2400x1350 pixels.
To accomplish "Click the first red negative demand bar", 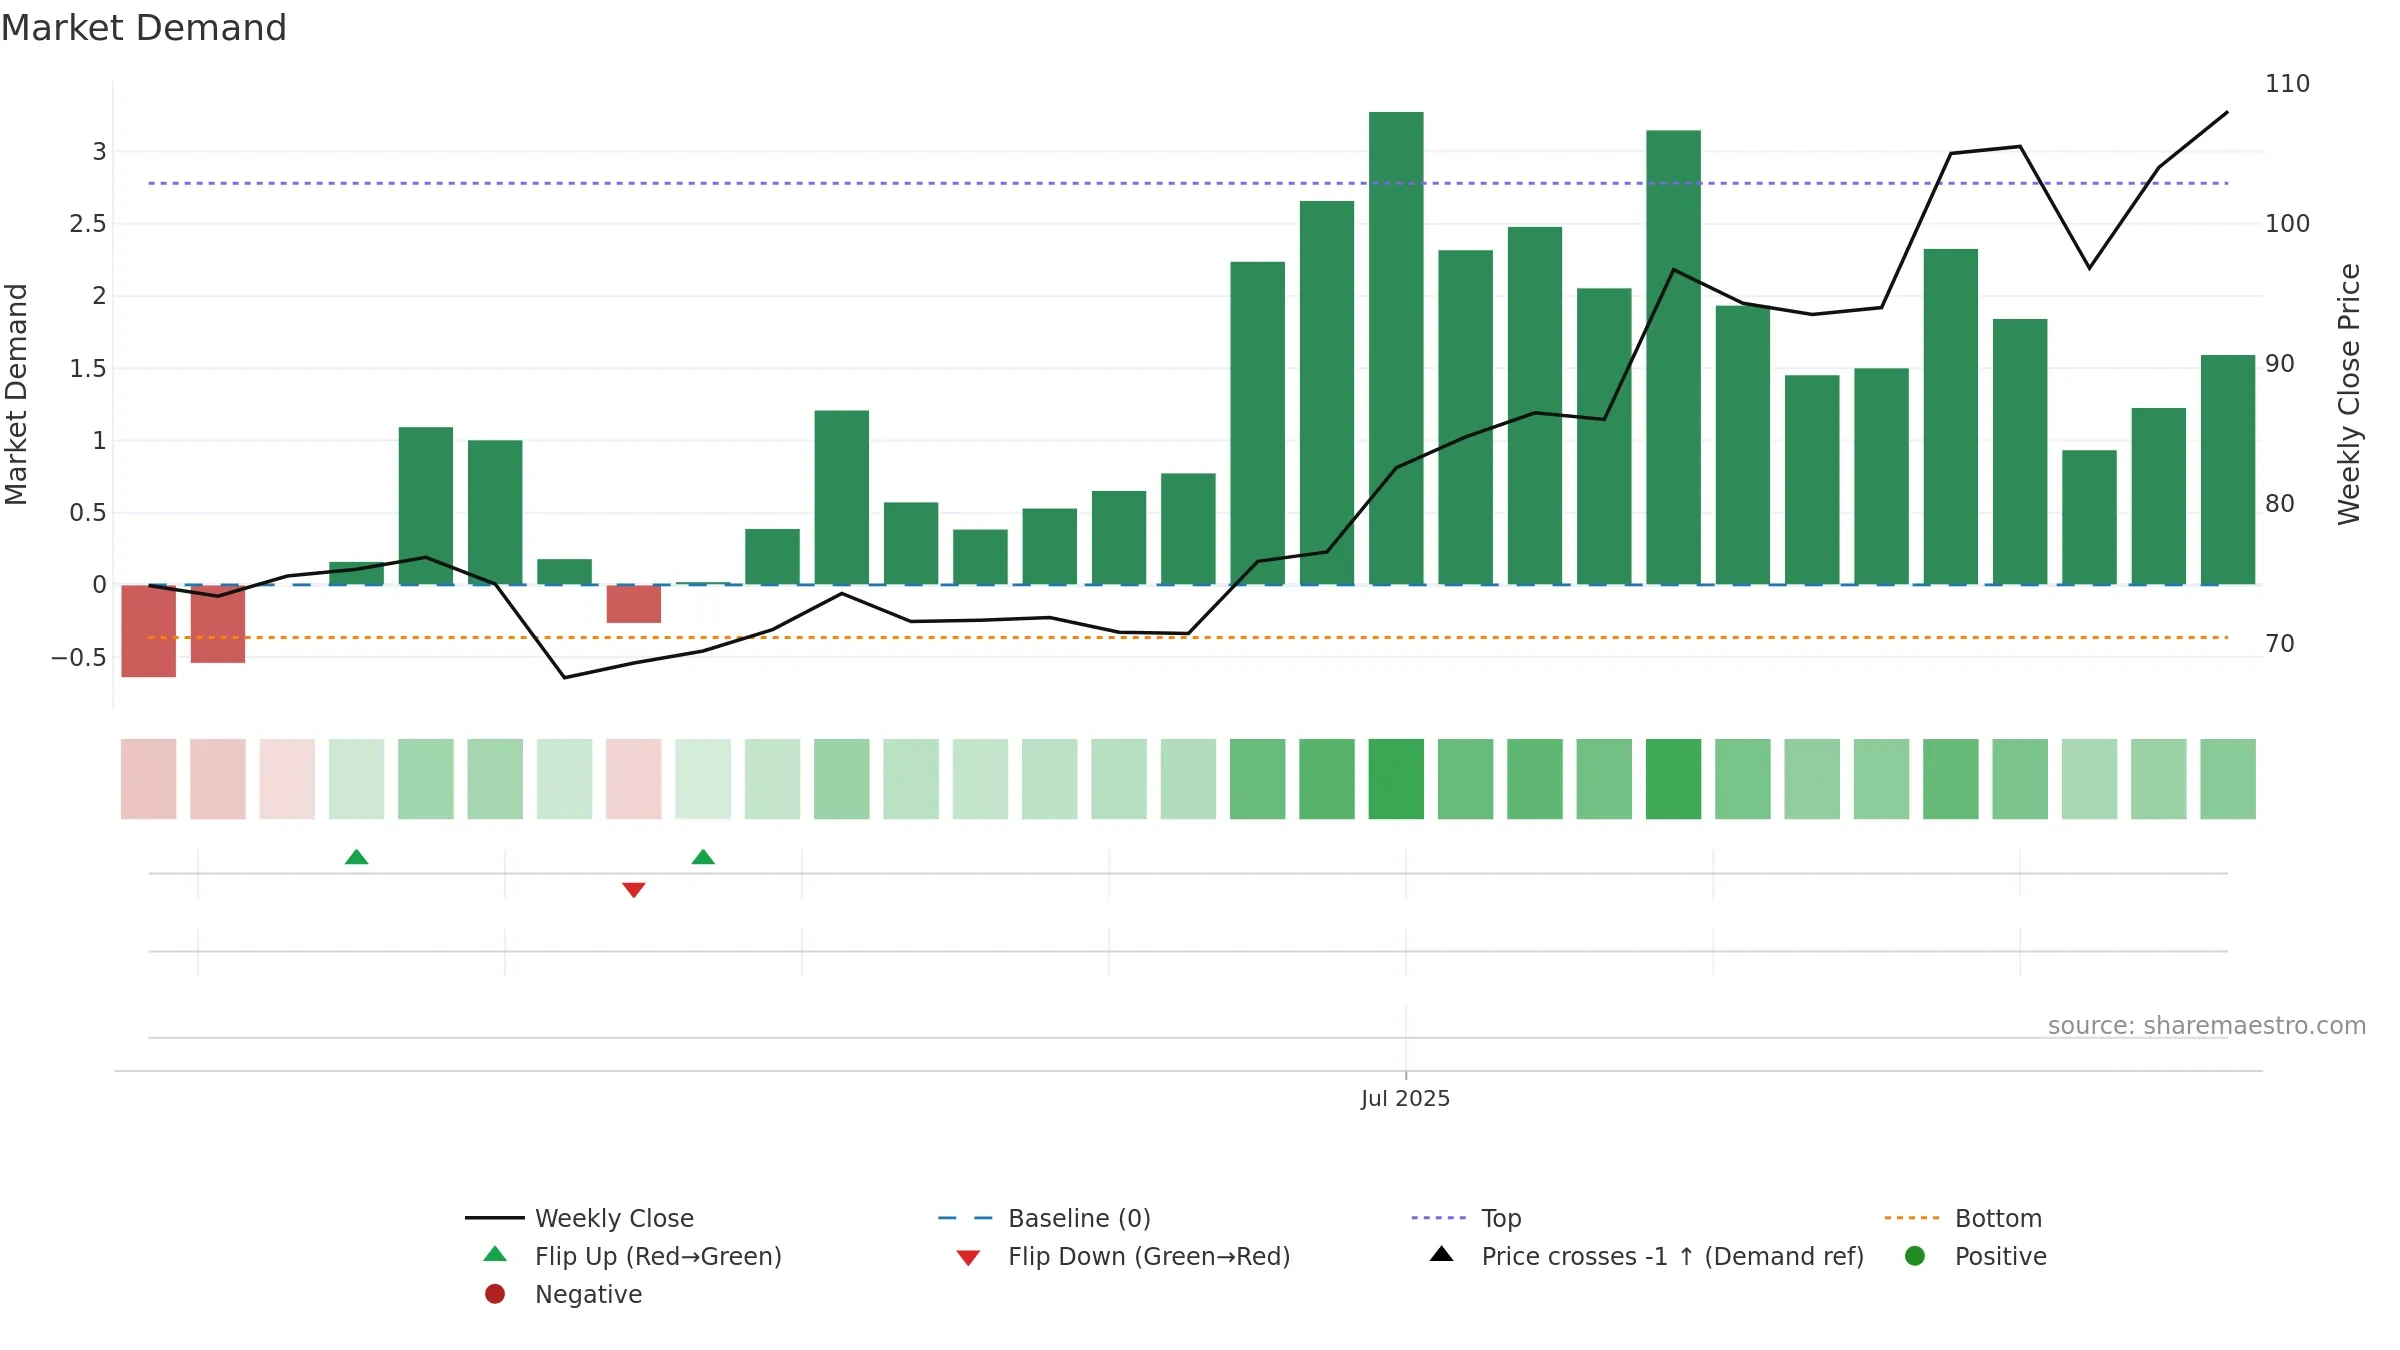I will [x=149, y=631].
